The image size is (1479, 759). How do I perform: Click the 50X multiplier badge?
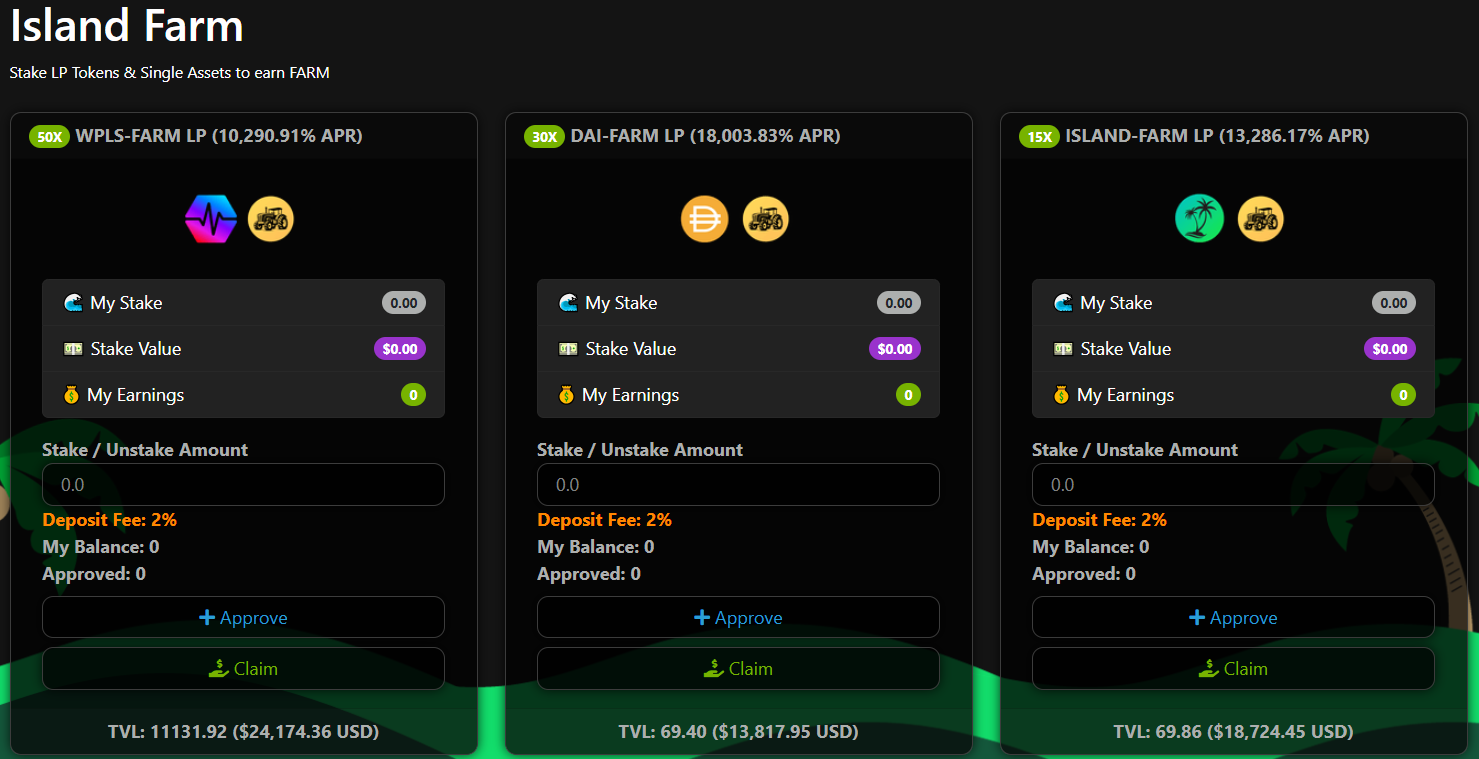49,136
